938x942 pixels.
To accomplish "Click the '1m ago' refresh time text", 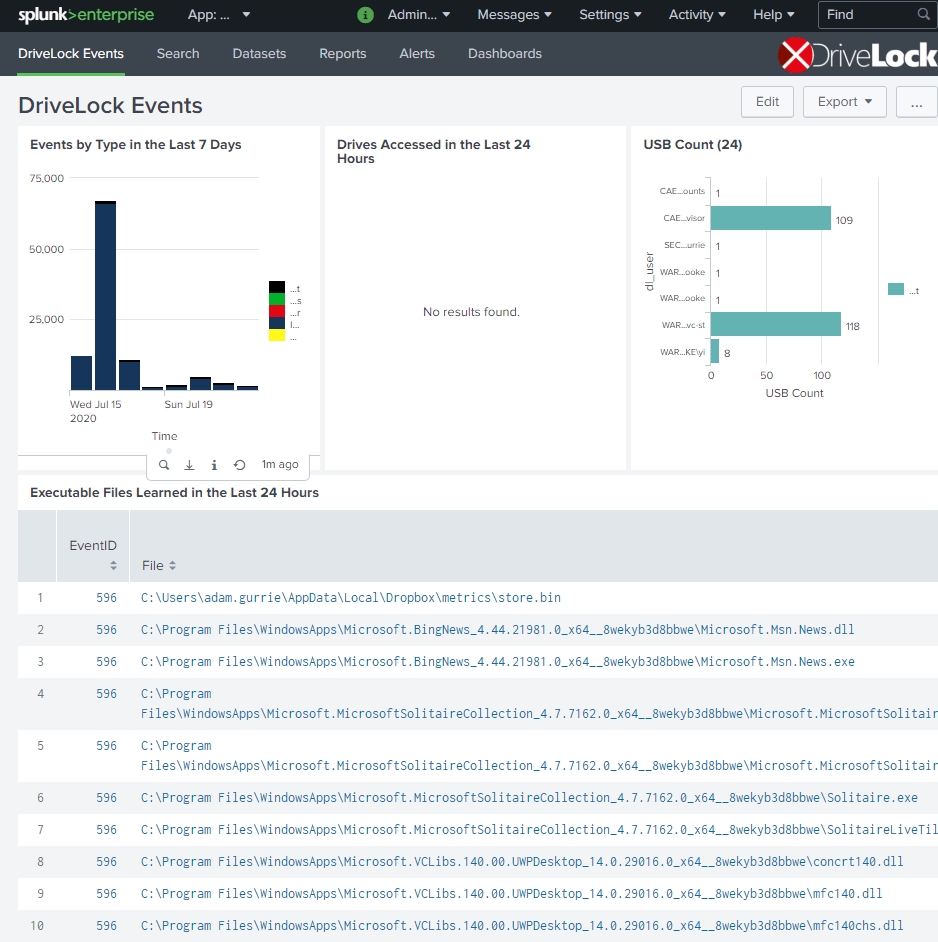I will coord(280,464).
